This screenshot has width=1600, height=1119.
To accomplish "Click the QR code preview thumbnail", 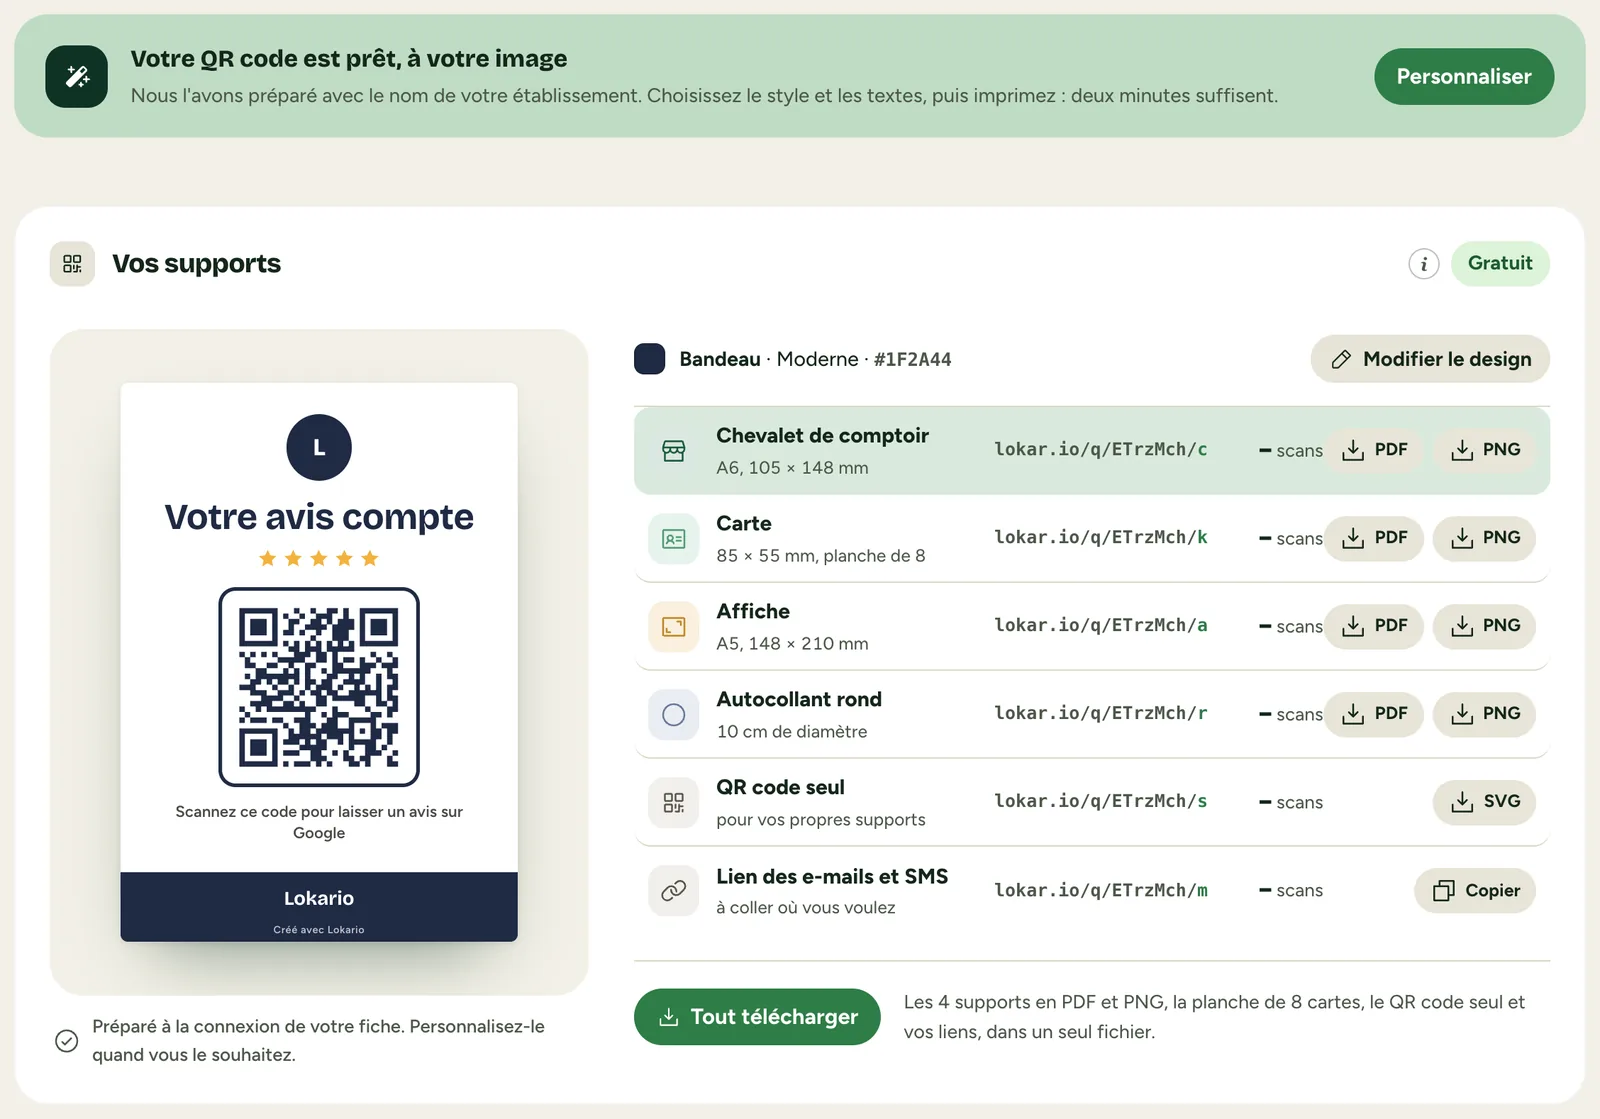I will point(319,687).
